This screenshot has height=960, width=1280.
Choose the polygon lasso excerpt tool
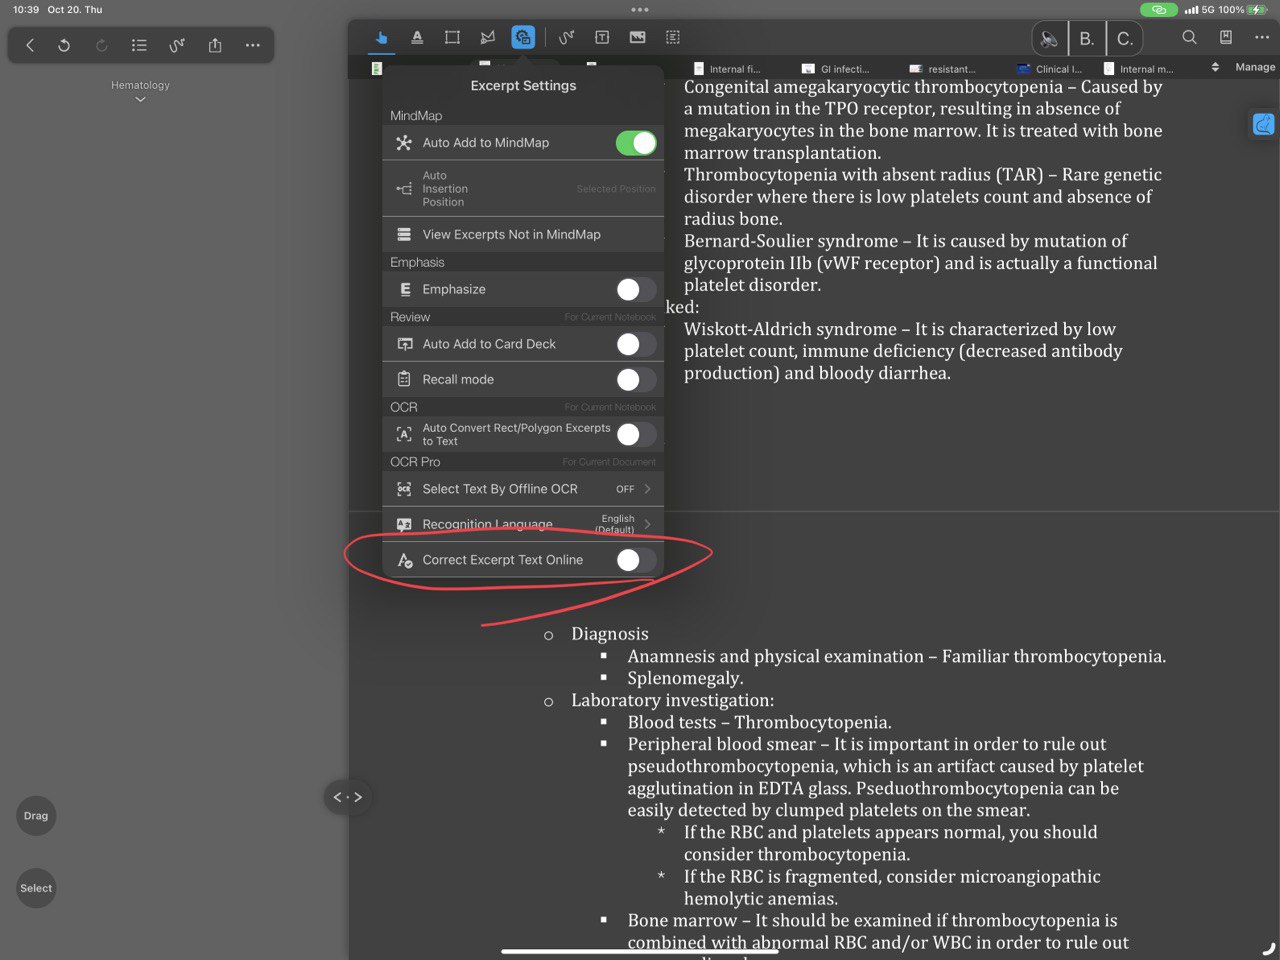(487, 37)
